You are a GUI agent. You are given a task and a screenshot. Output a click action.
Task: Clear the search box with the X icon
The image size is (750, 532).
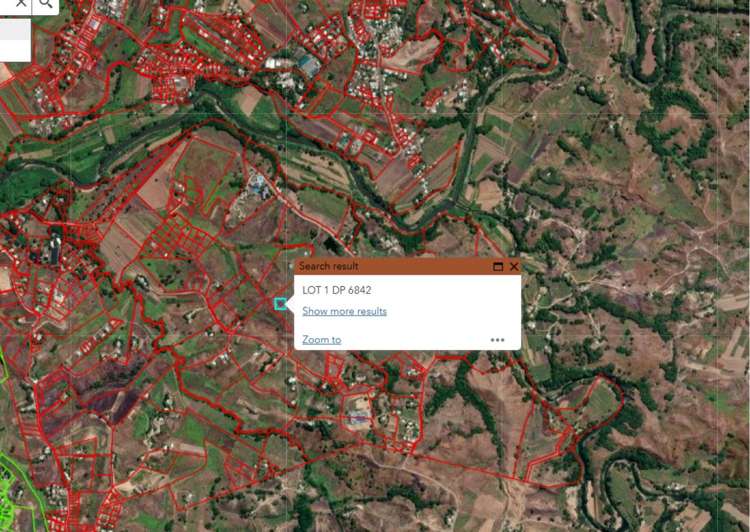[x=21, y=3]
